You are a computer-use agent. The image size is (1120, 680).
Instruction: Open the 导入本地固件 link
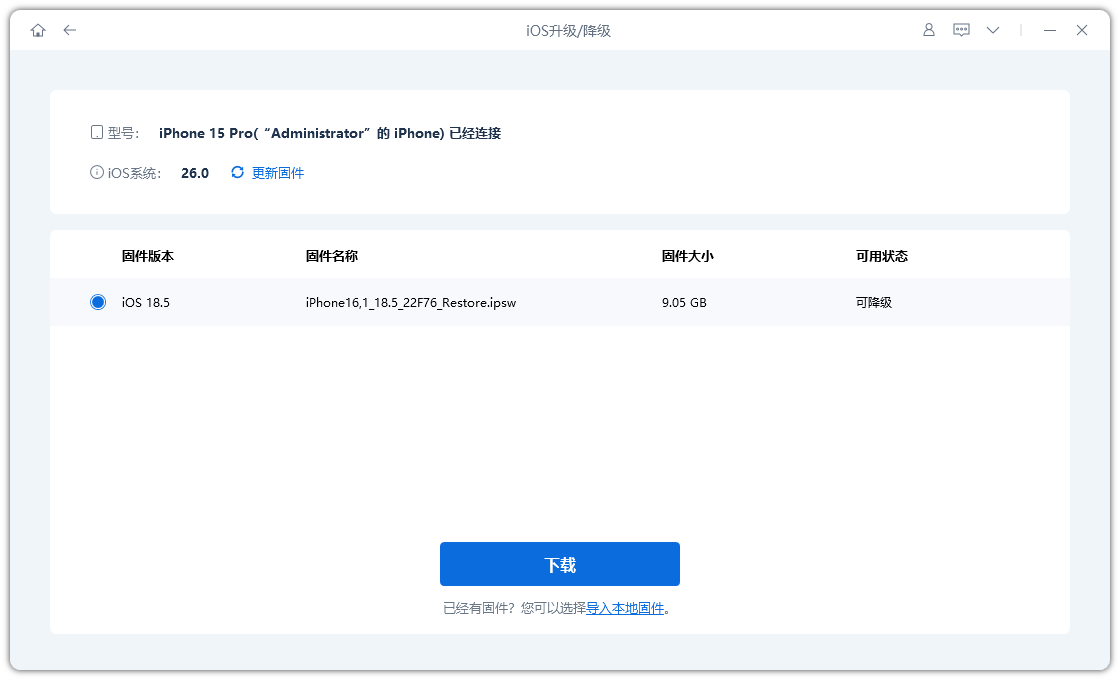[625, 609]
